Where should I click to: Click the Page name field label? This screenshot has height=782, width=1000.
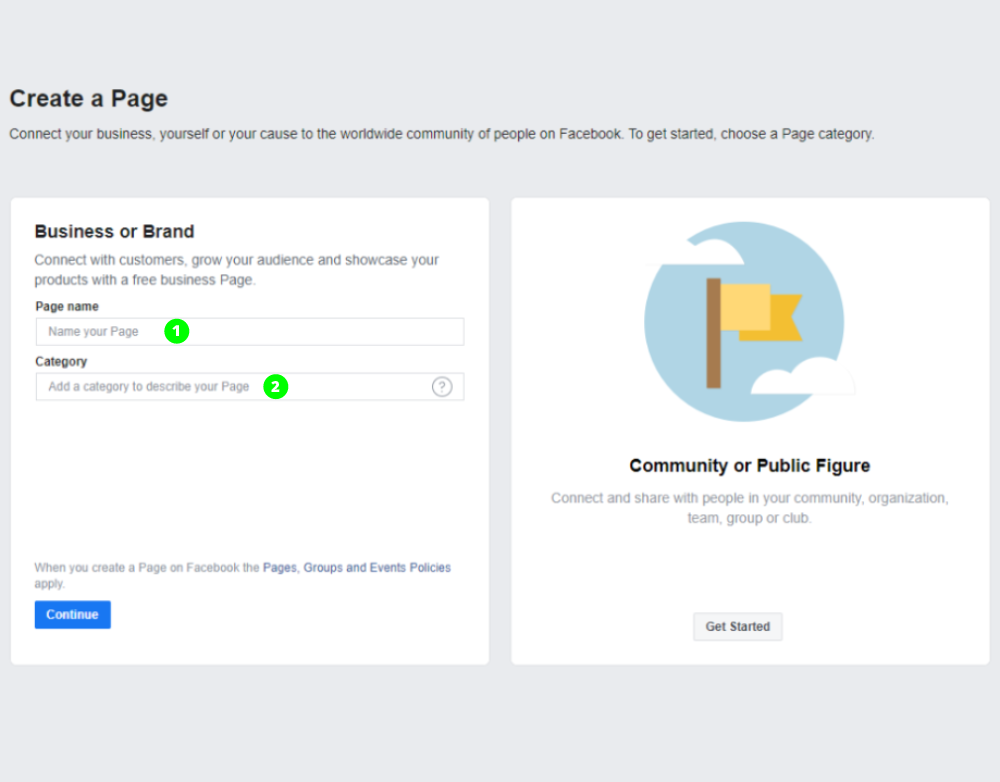pos(66,306)
